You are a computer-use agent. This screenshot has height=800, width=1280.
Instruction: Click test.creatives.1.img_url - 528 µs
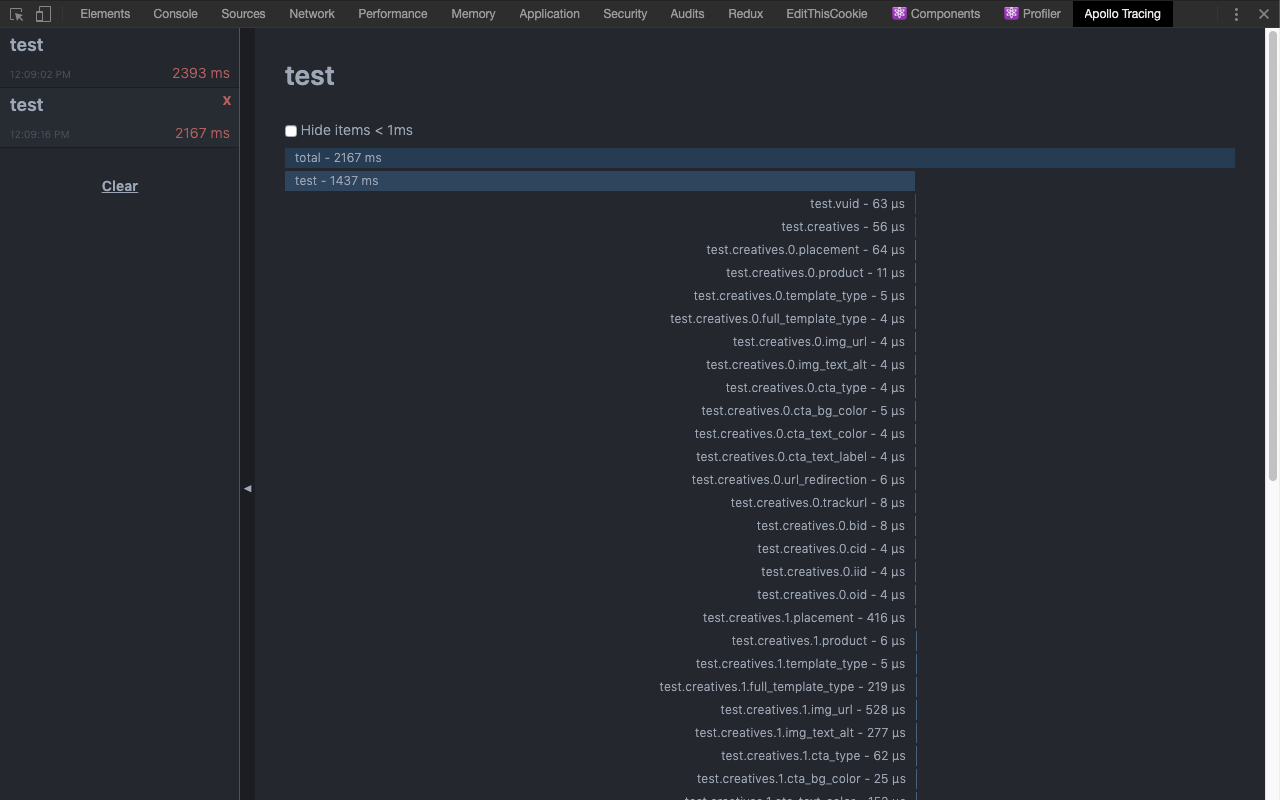tap(812, 710)
